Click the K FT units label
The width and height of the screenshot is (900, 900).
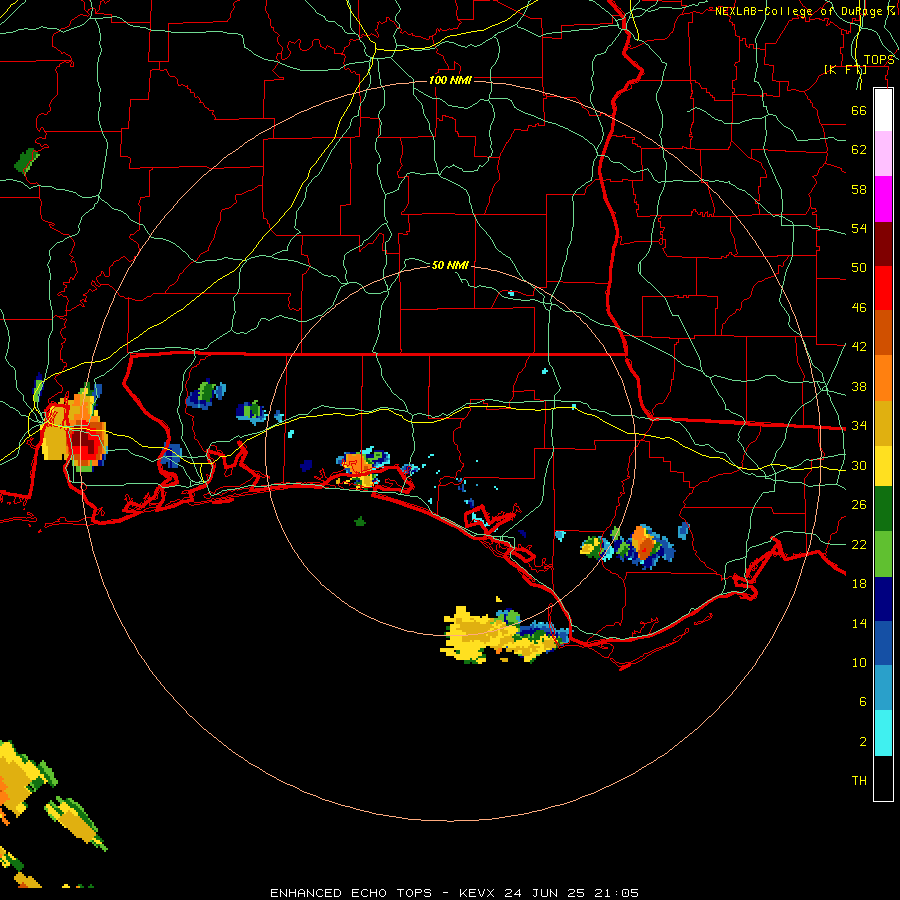click(x=845, y=69)
